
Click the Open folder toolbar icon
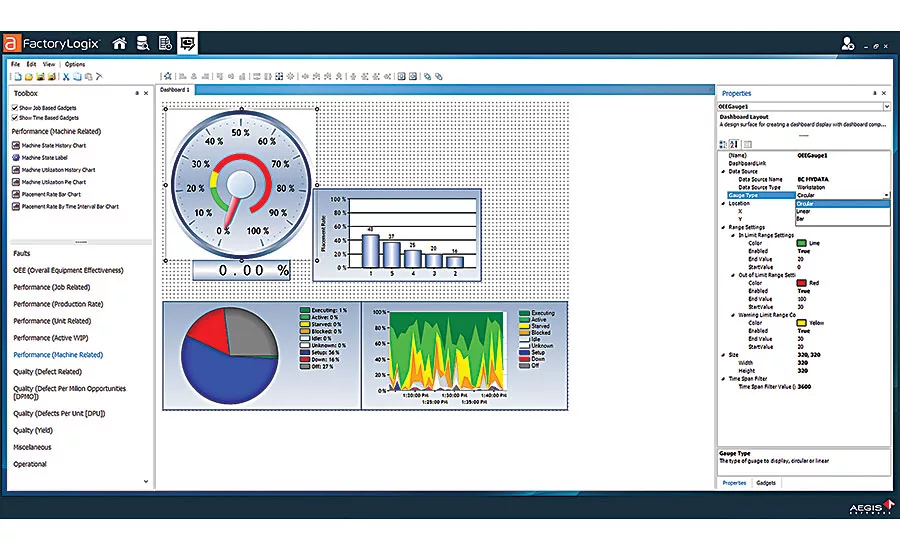click(x=29, y=76)
